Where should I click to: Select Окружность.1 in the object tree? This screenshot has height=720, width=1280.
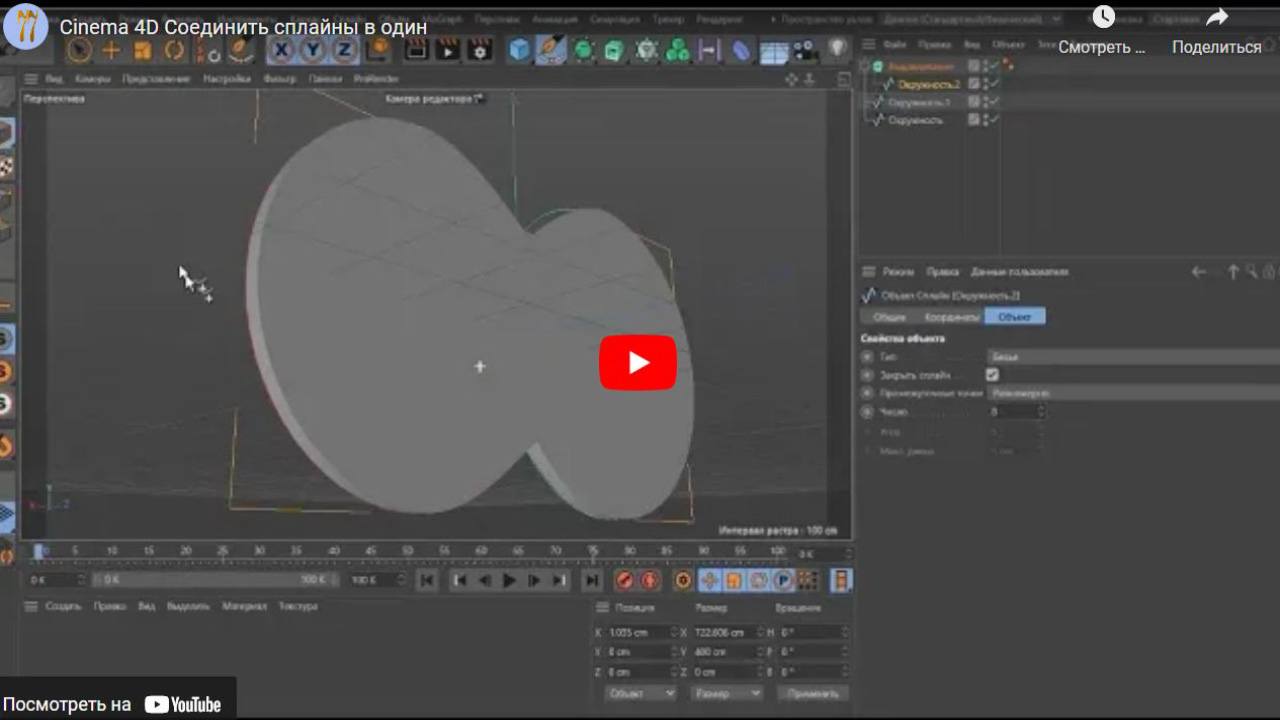click(x=920, y=102)
